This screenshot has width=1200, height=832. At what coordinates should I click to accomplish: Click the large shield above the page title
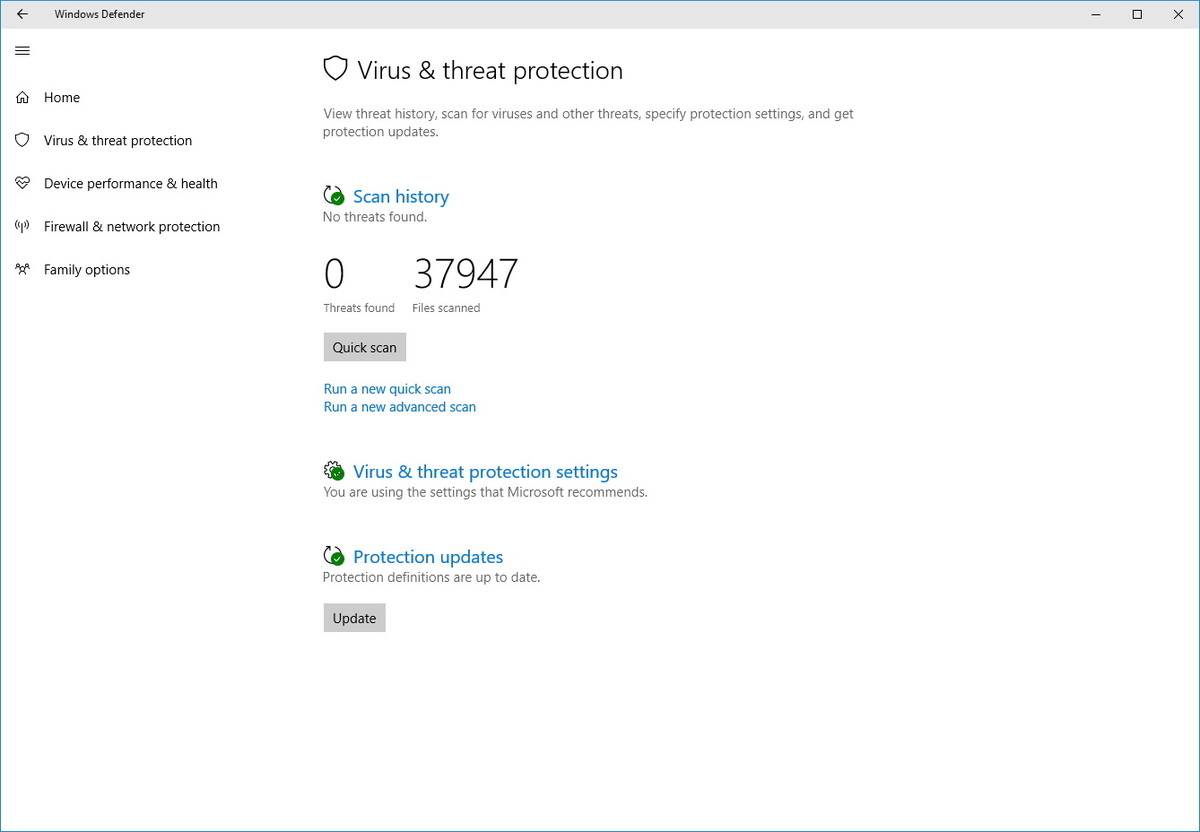coord(334,69)
